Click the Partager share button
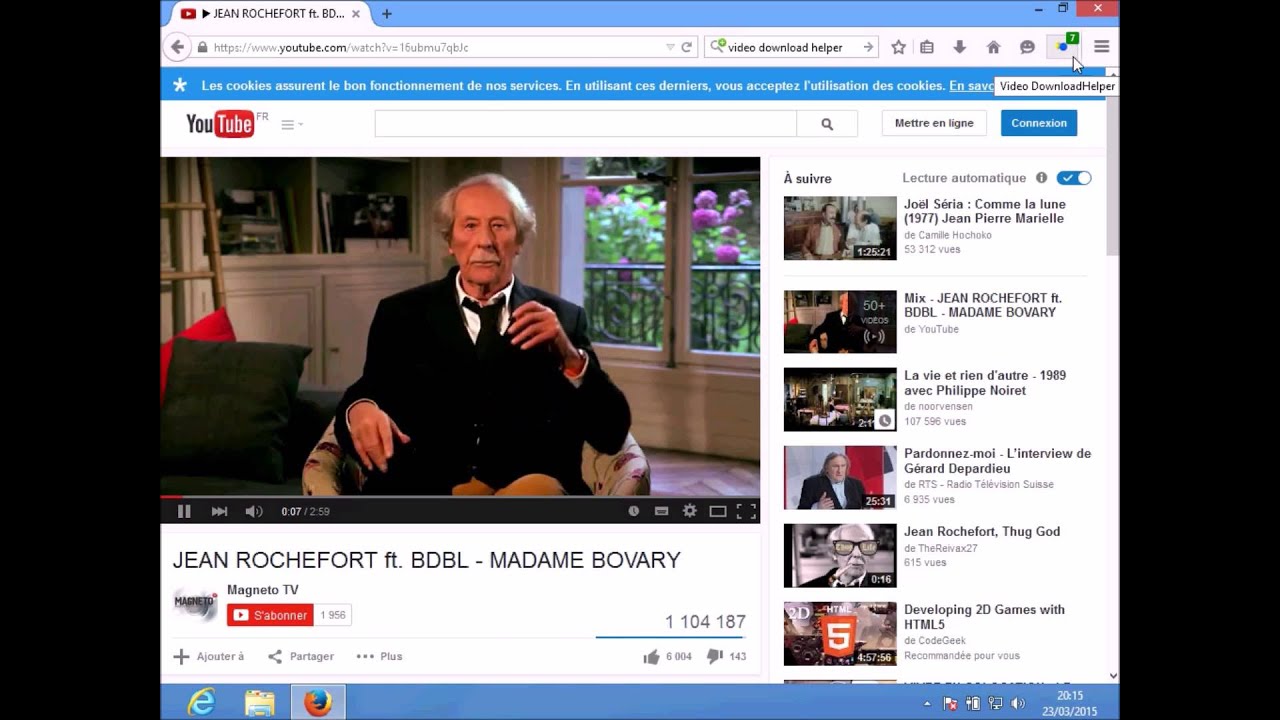The image size is (1280, 720). pyautogui.click(x=301, y=656)
